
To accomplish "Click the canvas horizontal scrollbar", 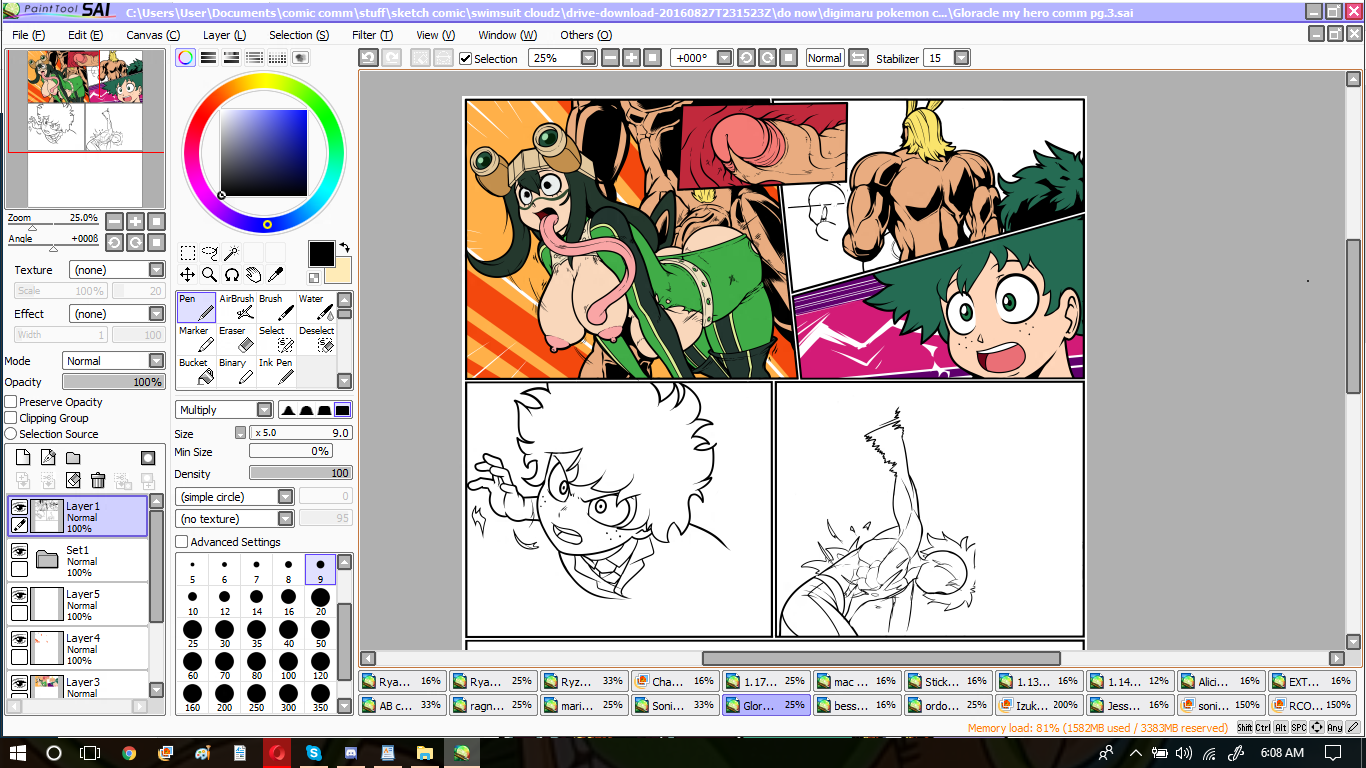I will click(x=881, y=658).
